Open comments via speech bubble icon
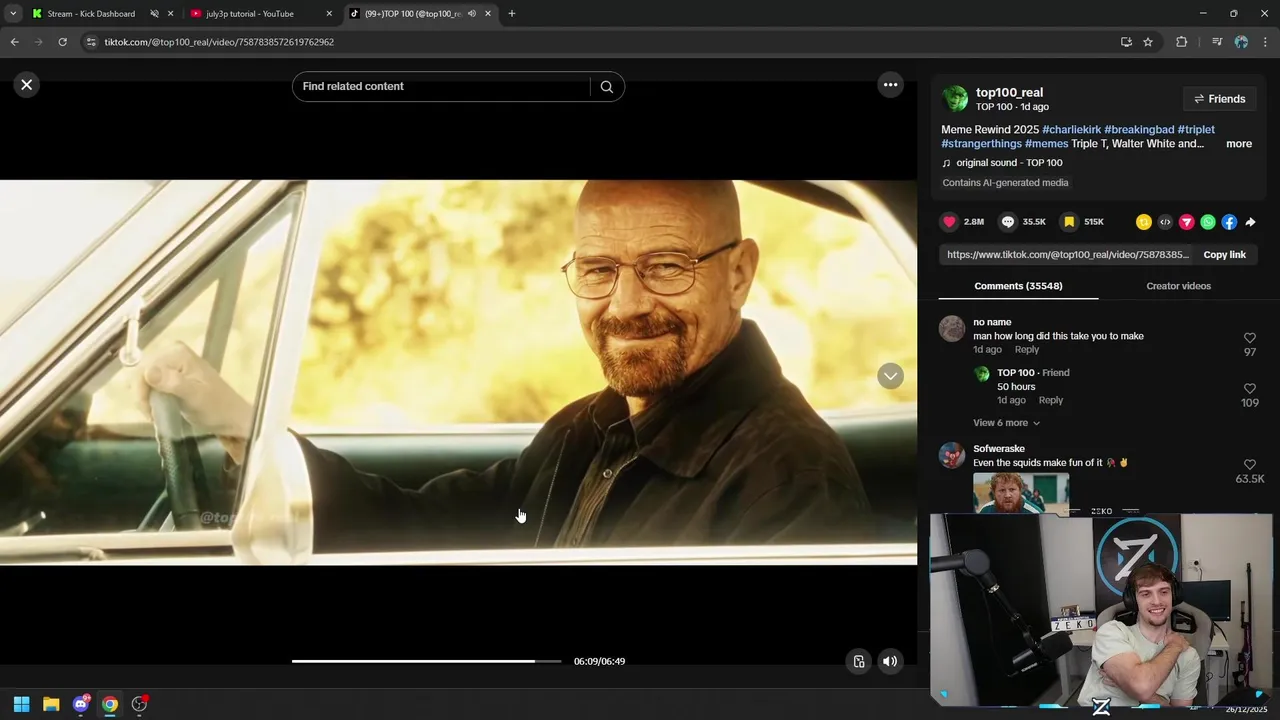Image resolution: width=1280 pixels, height=720 pixels. [1008, 222]
